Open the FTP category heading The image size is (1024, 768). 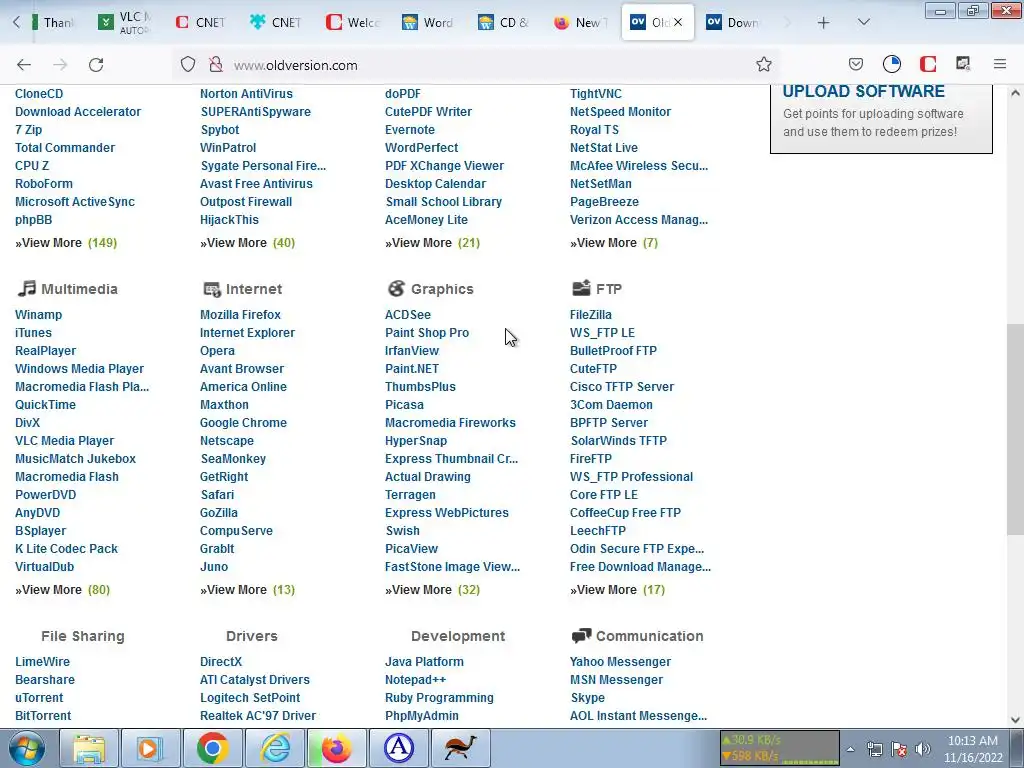pyautogui.click(x=609, y=289)
